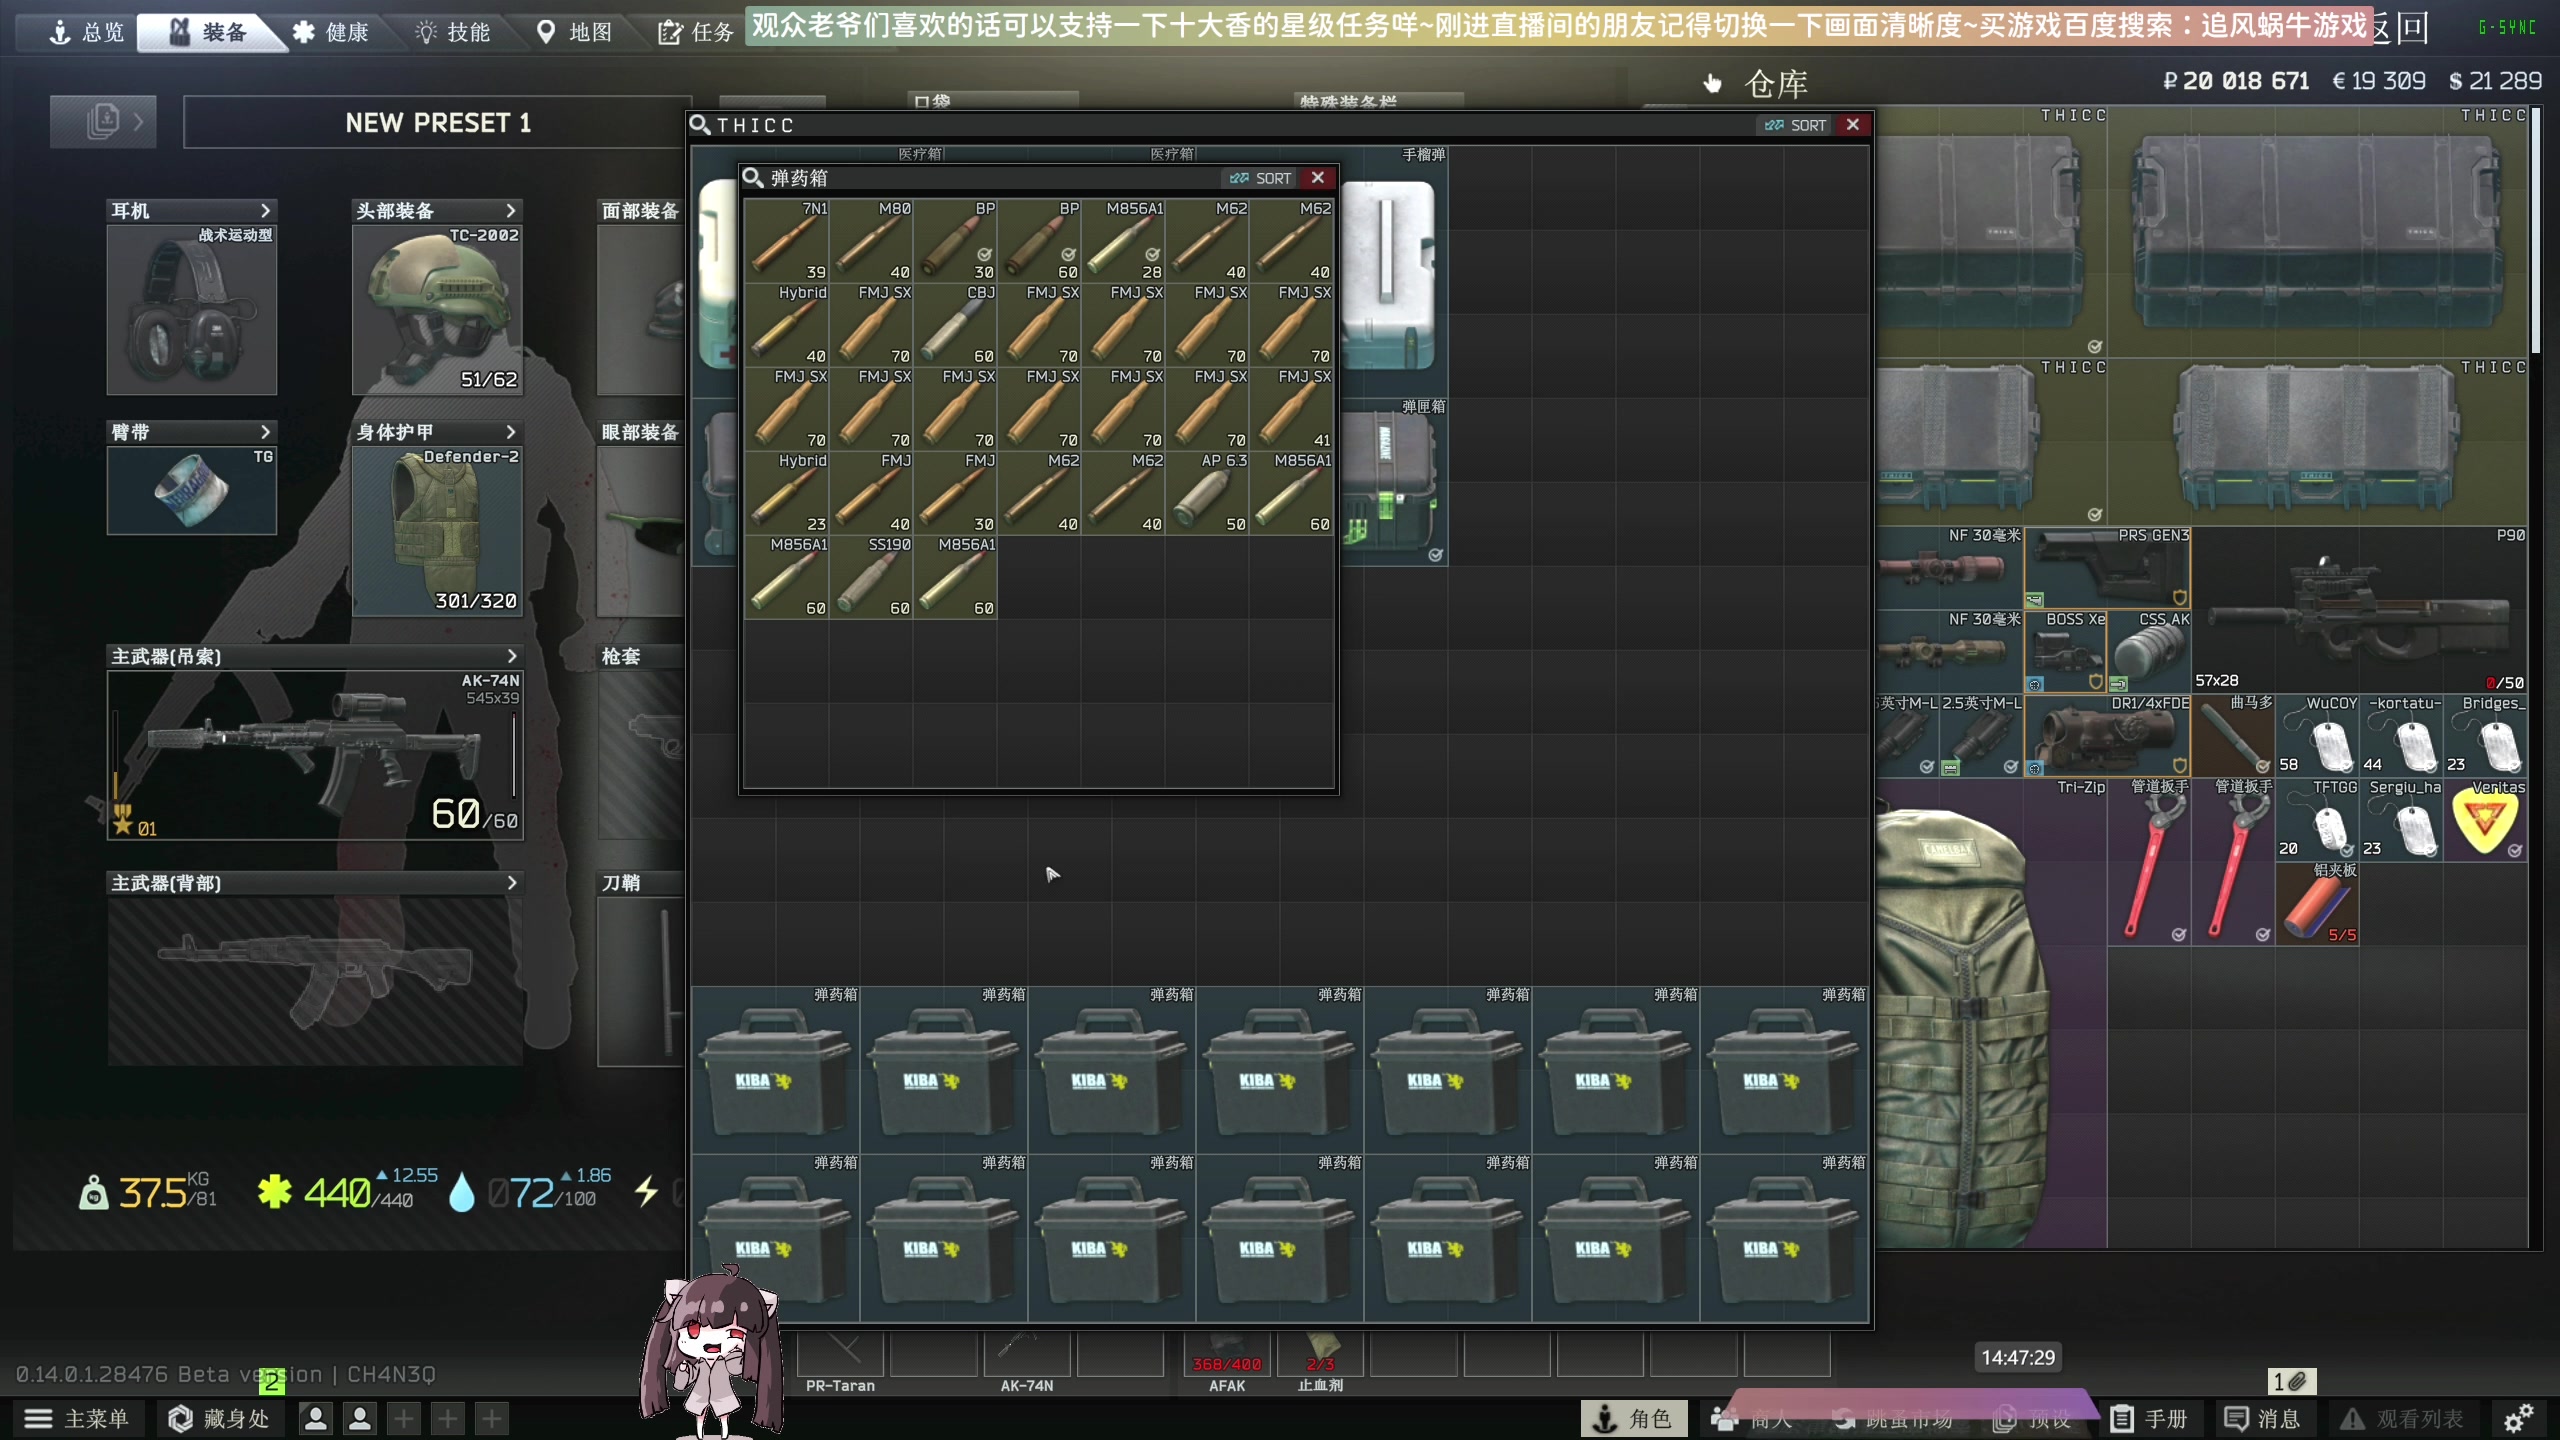Expand the 耳机 headset slot arrow

click(265, 210)
